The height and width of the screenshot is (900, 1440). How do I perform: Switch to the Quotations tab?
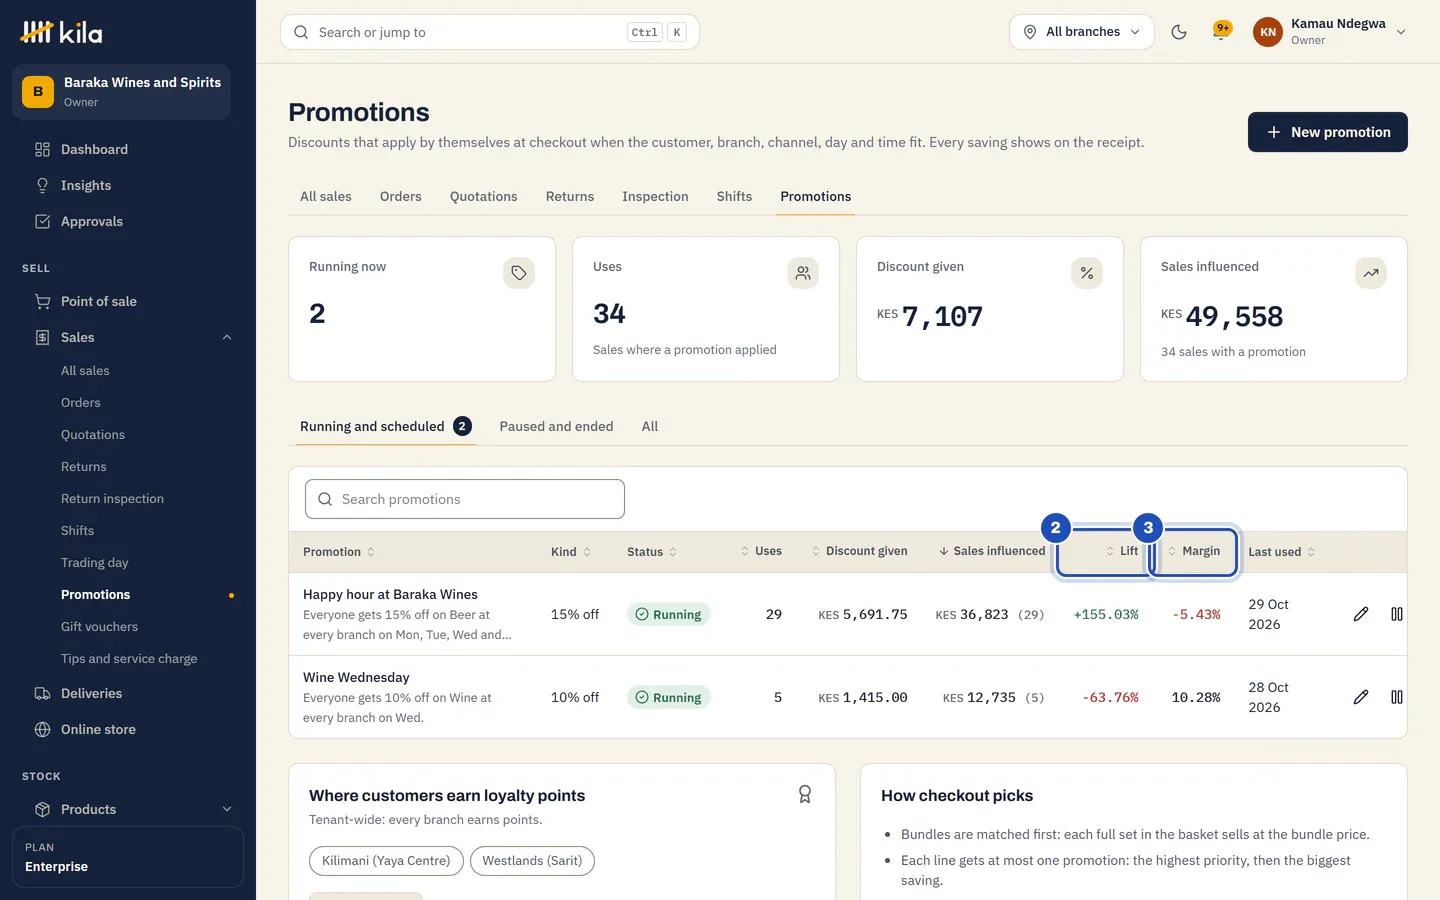484,197
